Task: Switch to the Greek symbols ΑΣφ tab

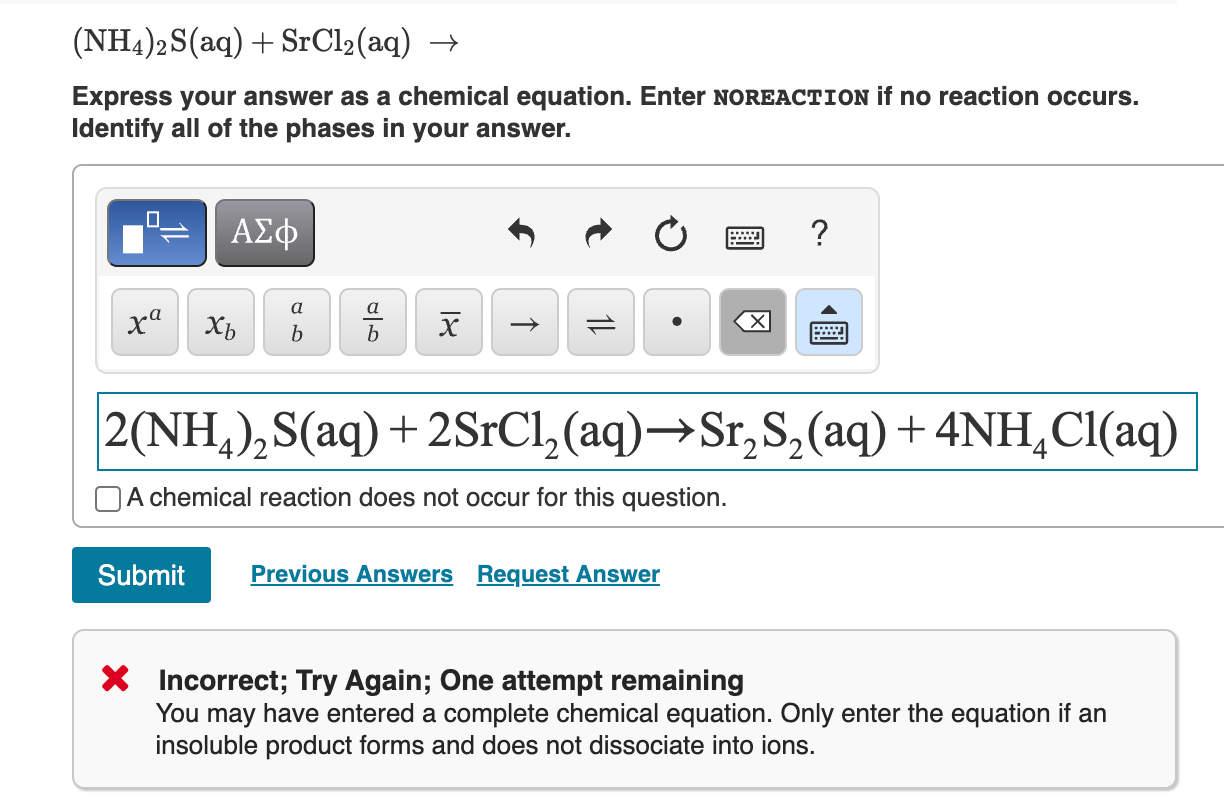Action: pyautogui.click(x=264, y=232)
